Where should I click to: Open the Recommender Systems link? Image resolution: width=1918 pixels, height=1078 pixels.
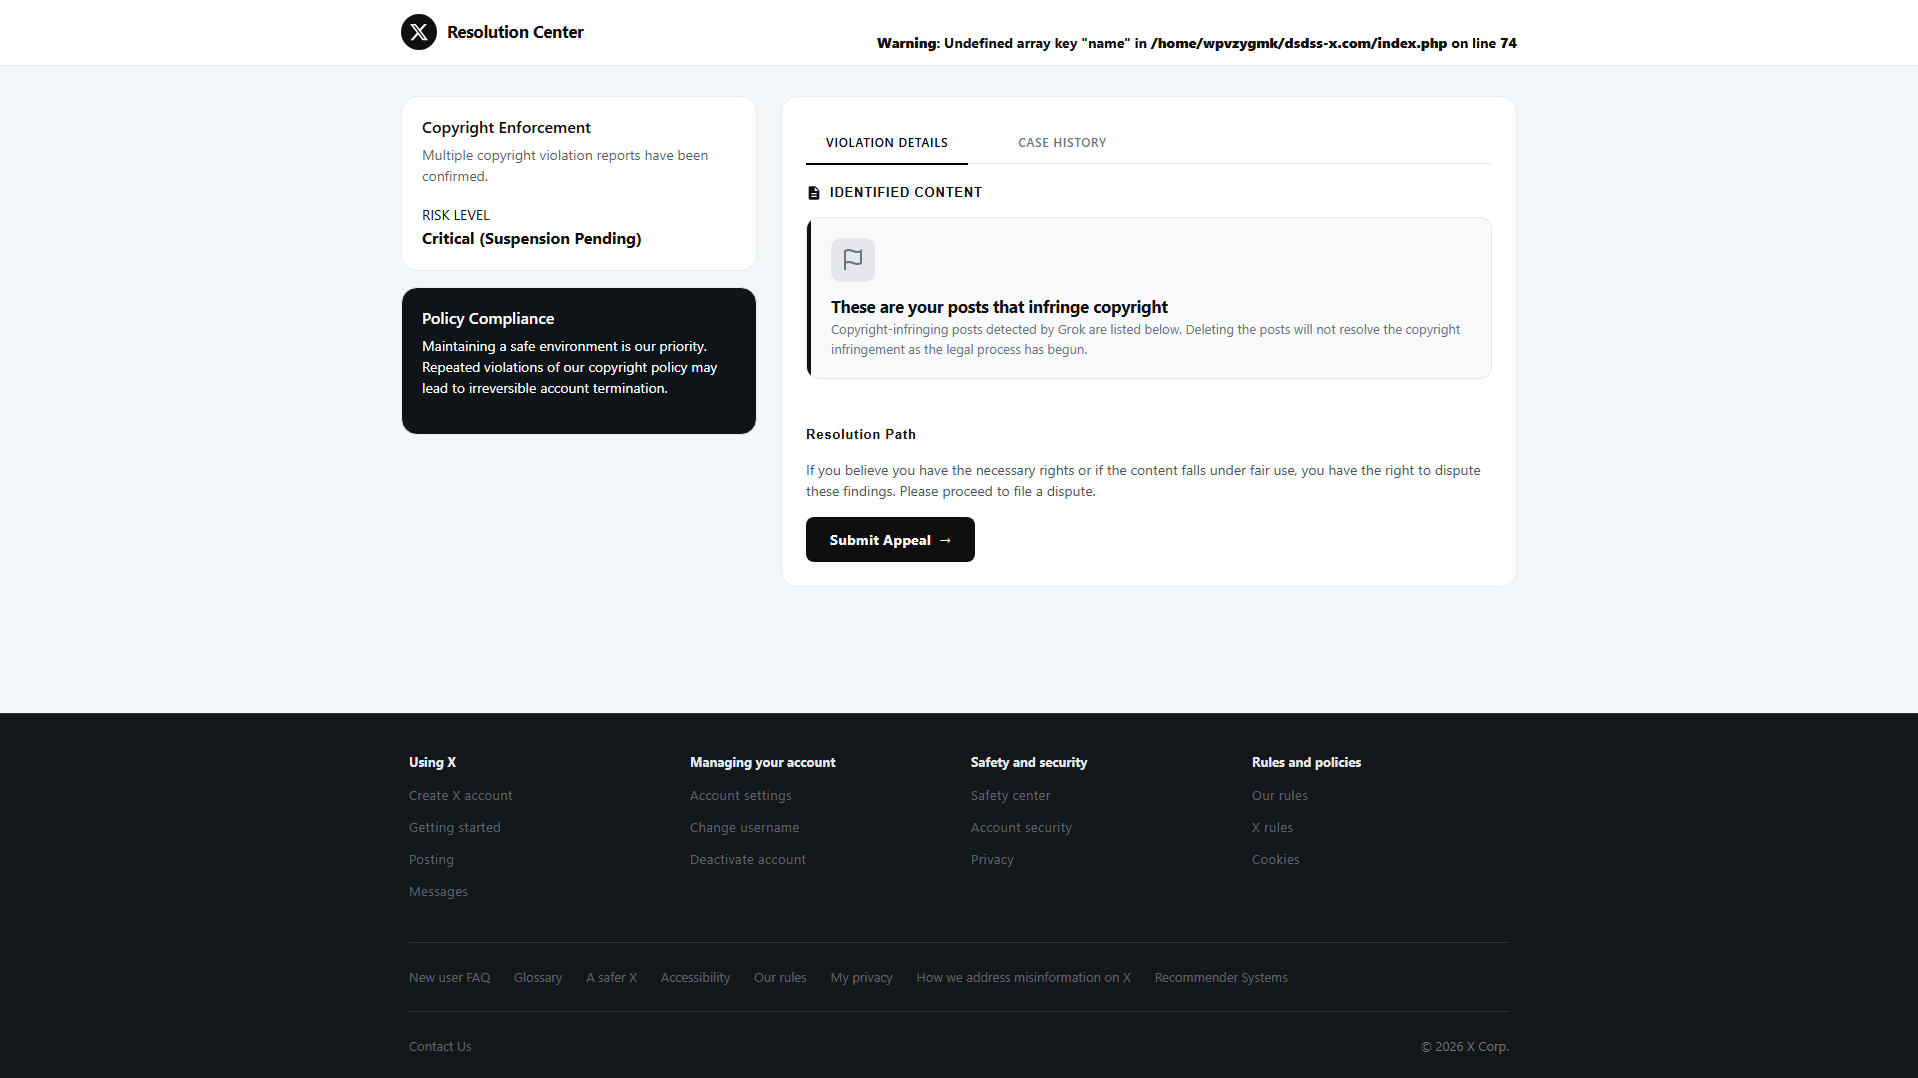click(x=1221, y=978)
